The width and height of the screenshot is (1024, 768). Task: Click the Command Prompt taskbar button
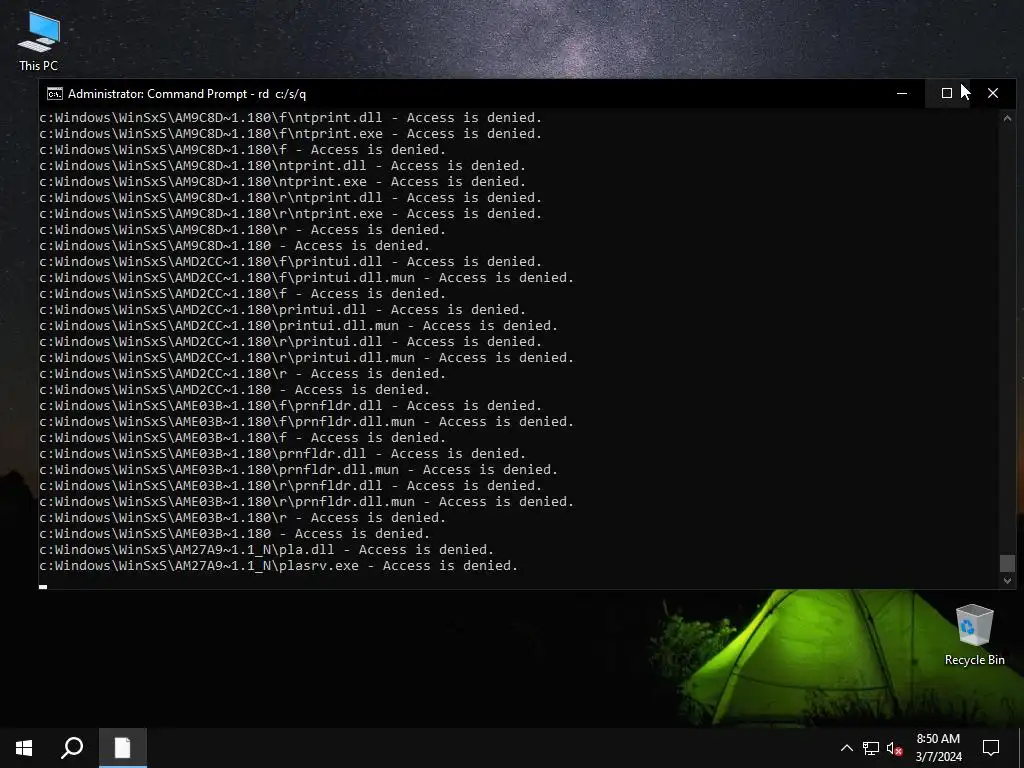point(123,748)
